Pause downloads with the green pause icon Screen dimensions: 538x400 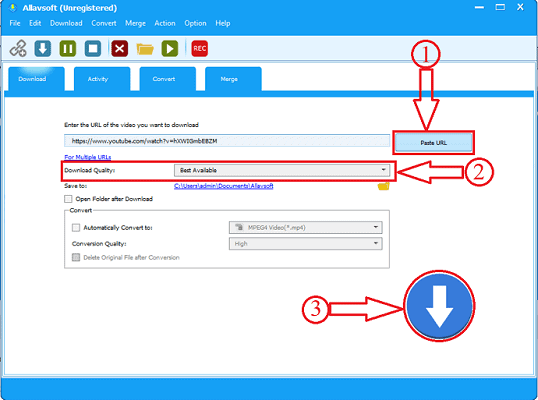click(68, 48)
